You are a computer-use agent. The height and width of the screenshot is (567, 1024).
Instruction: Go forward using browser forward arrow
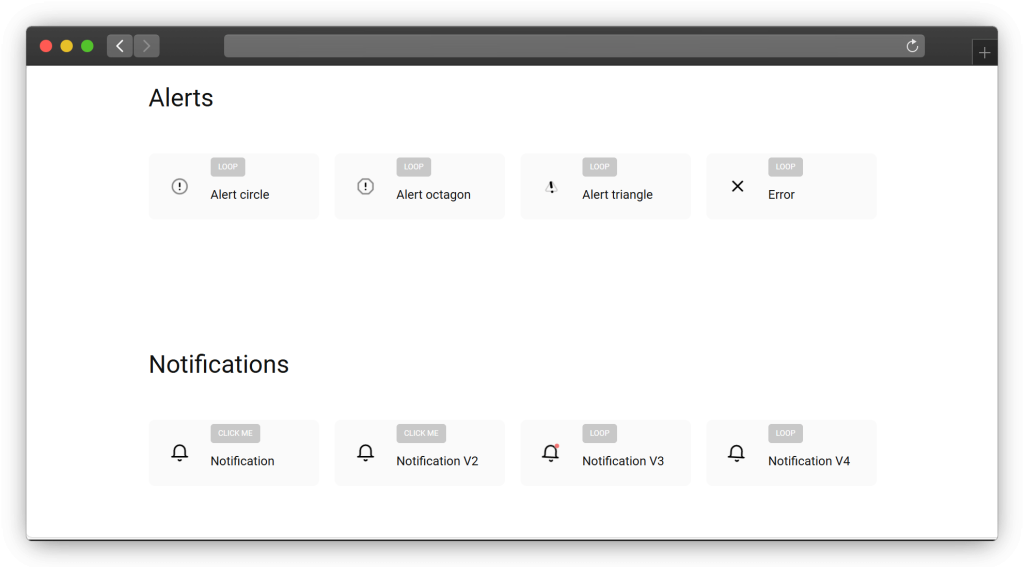[147, 46]
